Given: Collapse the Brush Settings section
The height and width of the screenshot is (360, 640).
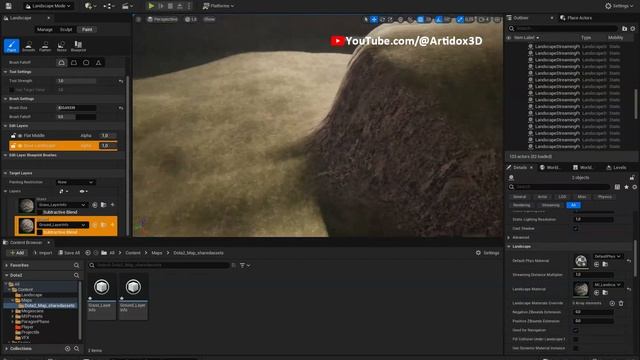Looking at the screenshot, I should click(6, 99).
